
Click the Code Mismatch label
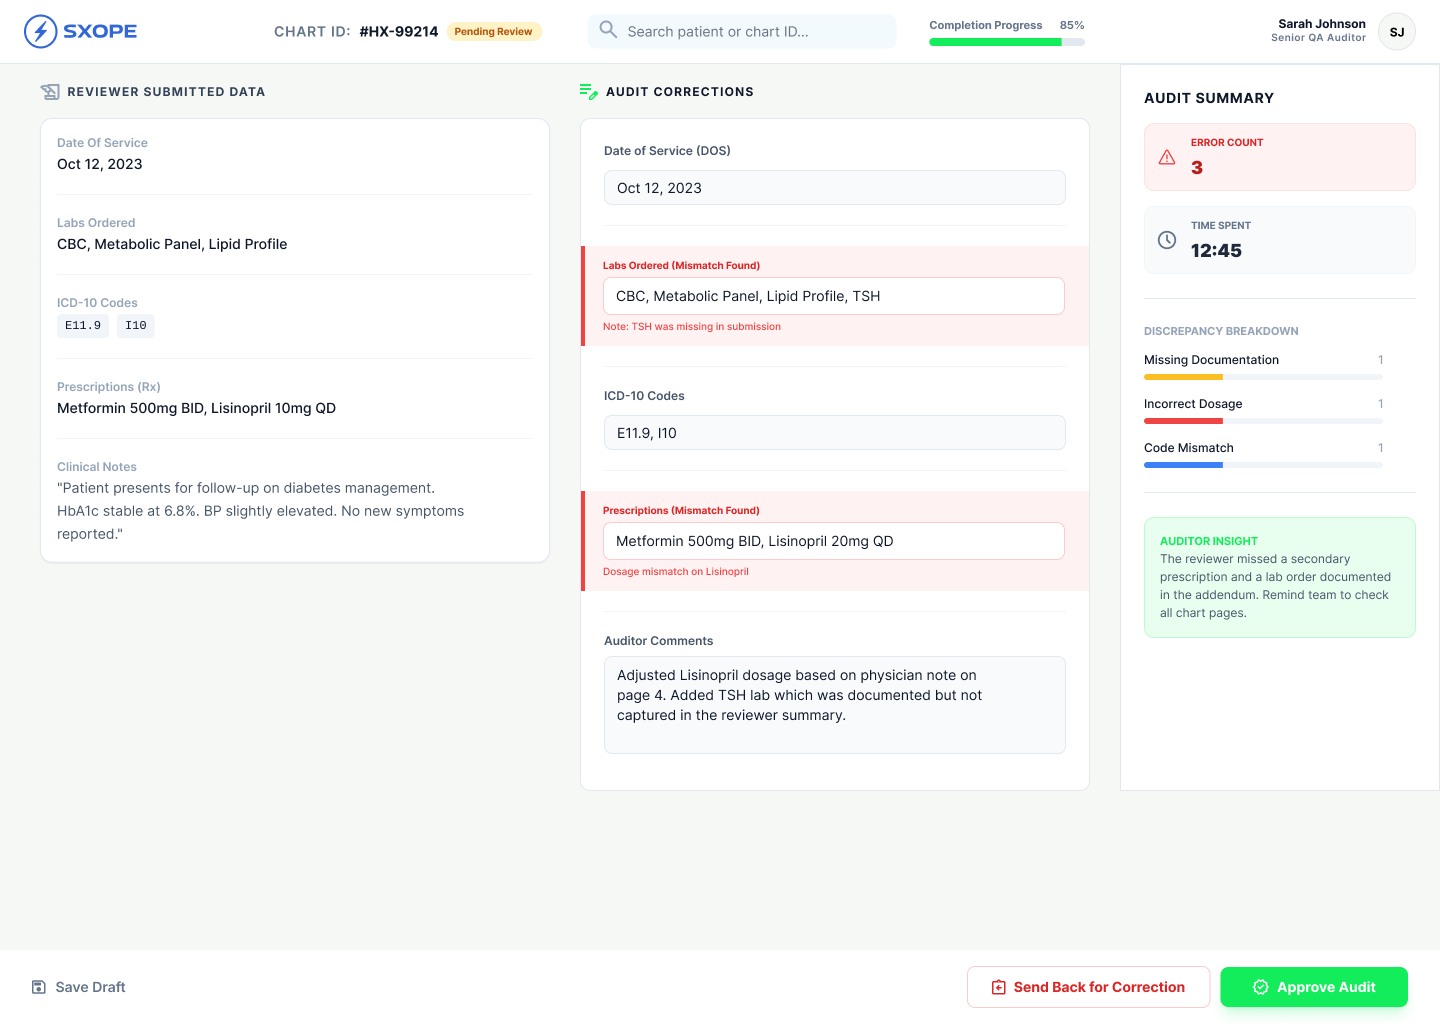click(1189, 448)
